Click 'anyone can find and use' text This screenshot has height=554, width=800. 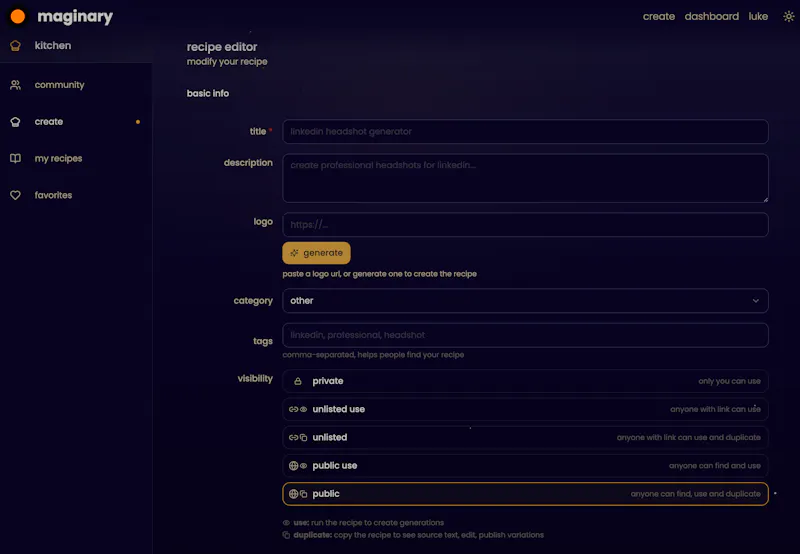715,466
